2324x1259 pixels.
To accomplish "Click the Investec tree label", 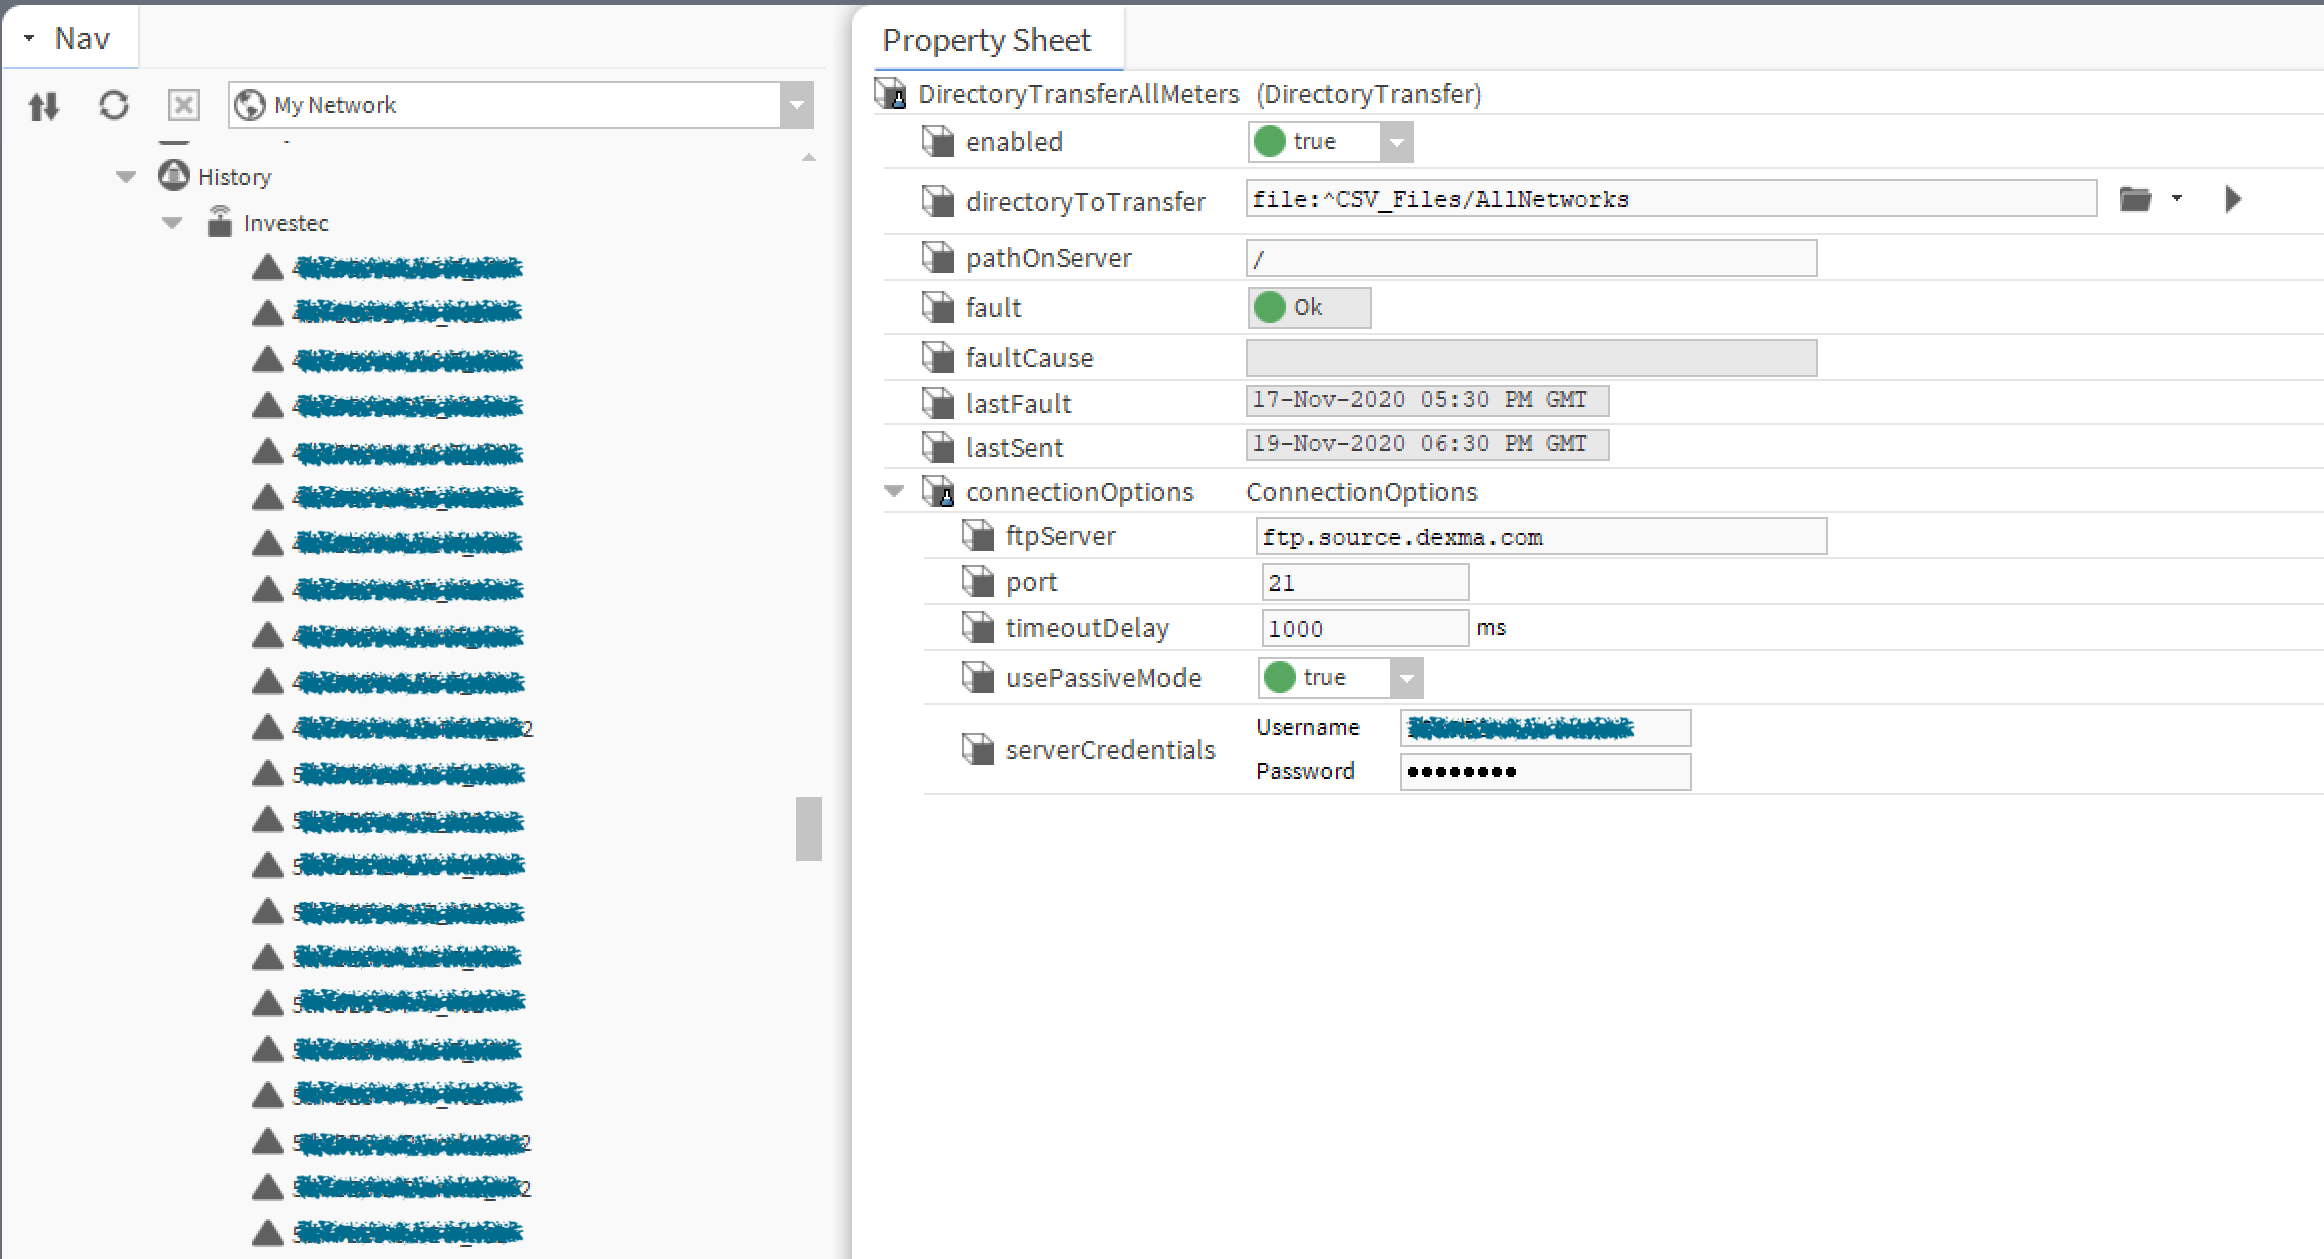I will click(x=286, y=223).
